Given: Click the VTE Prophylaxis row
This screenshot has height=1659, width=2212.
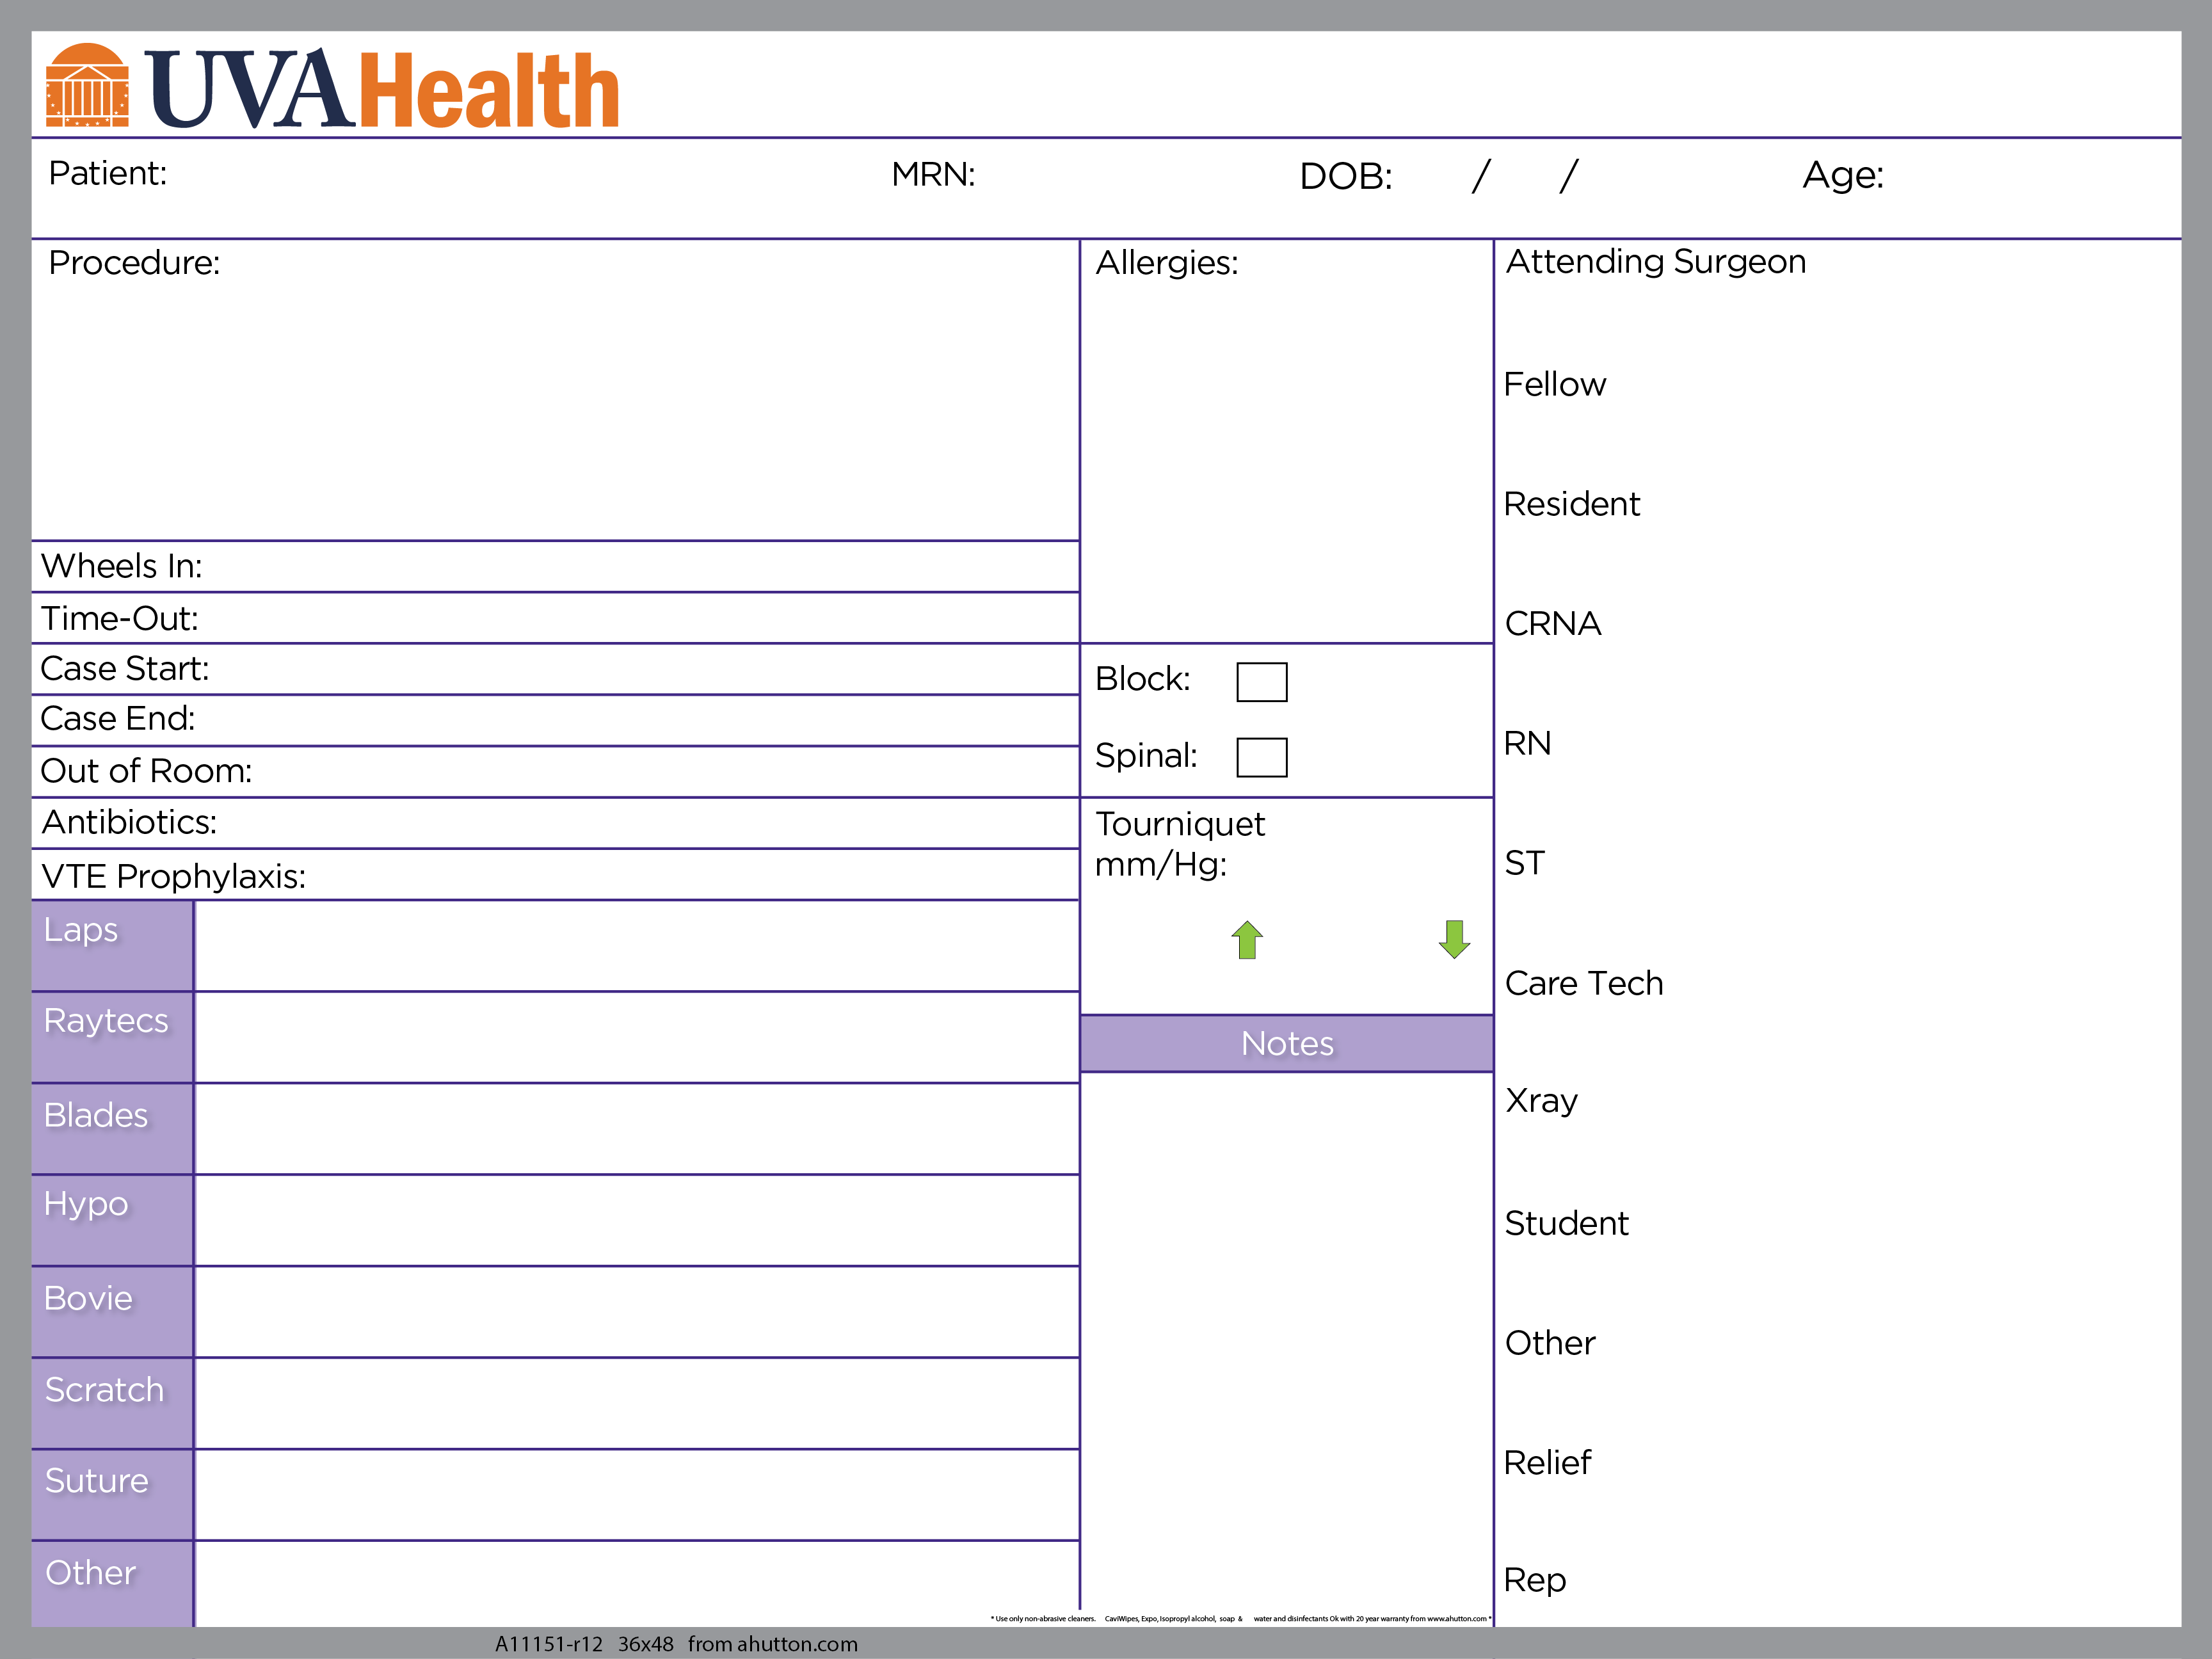Looking at the screenshot, I should click(555, 875).
